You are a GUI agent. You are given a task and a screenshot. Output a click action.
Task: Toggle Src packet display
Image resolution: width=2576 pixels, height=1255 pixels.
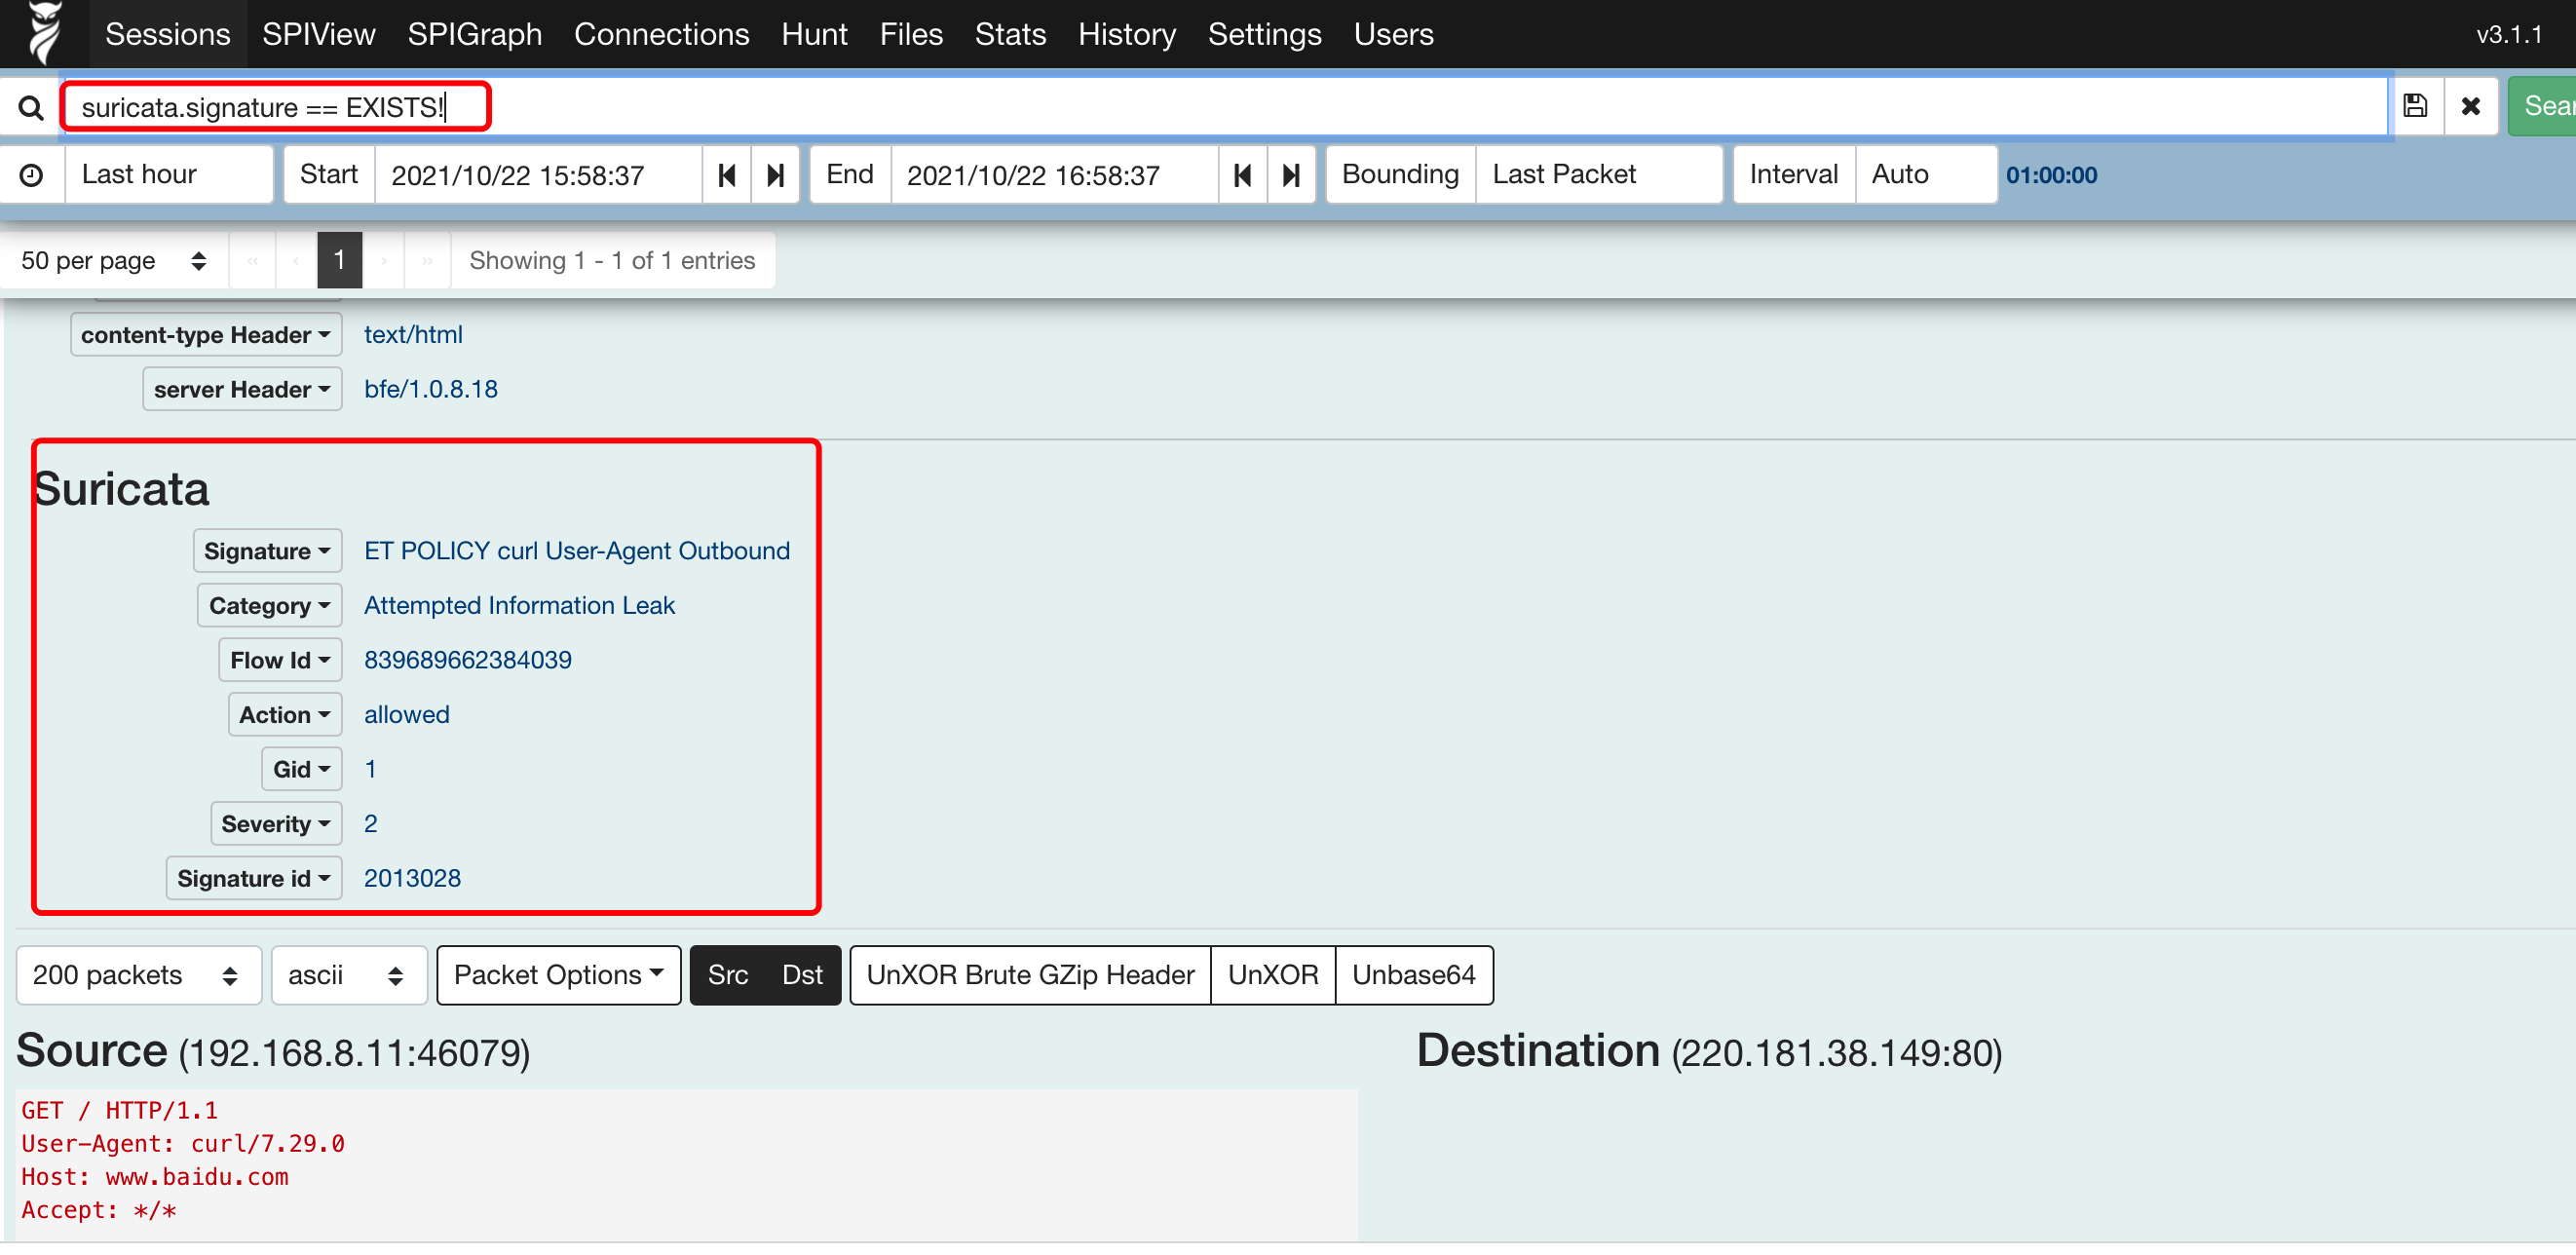tap(727, 975)
